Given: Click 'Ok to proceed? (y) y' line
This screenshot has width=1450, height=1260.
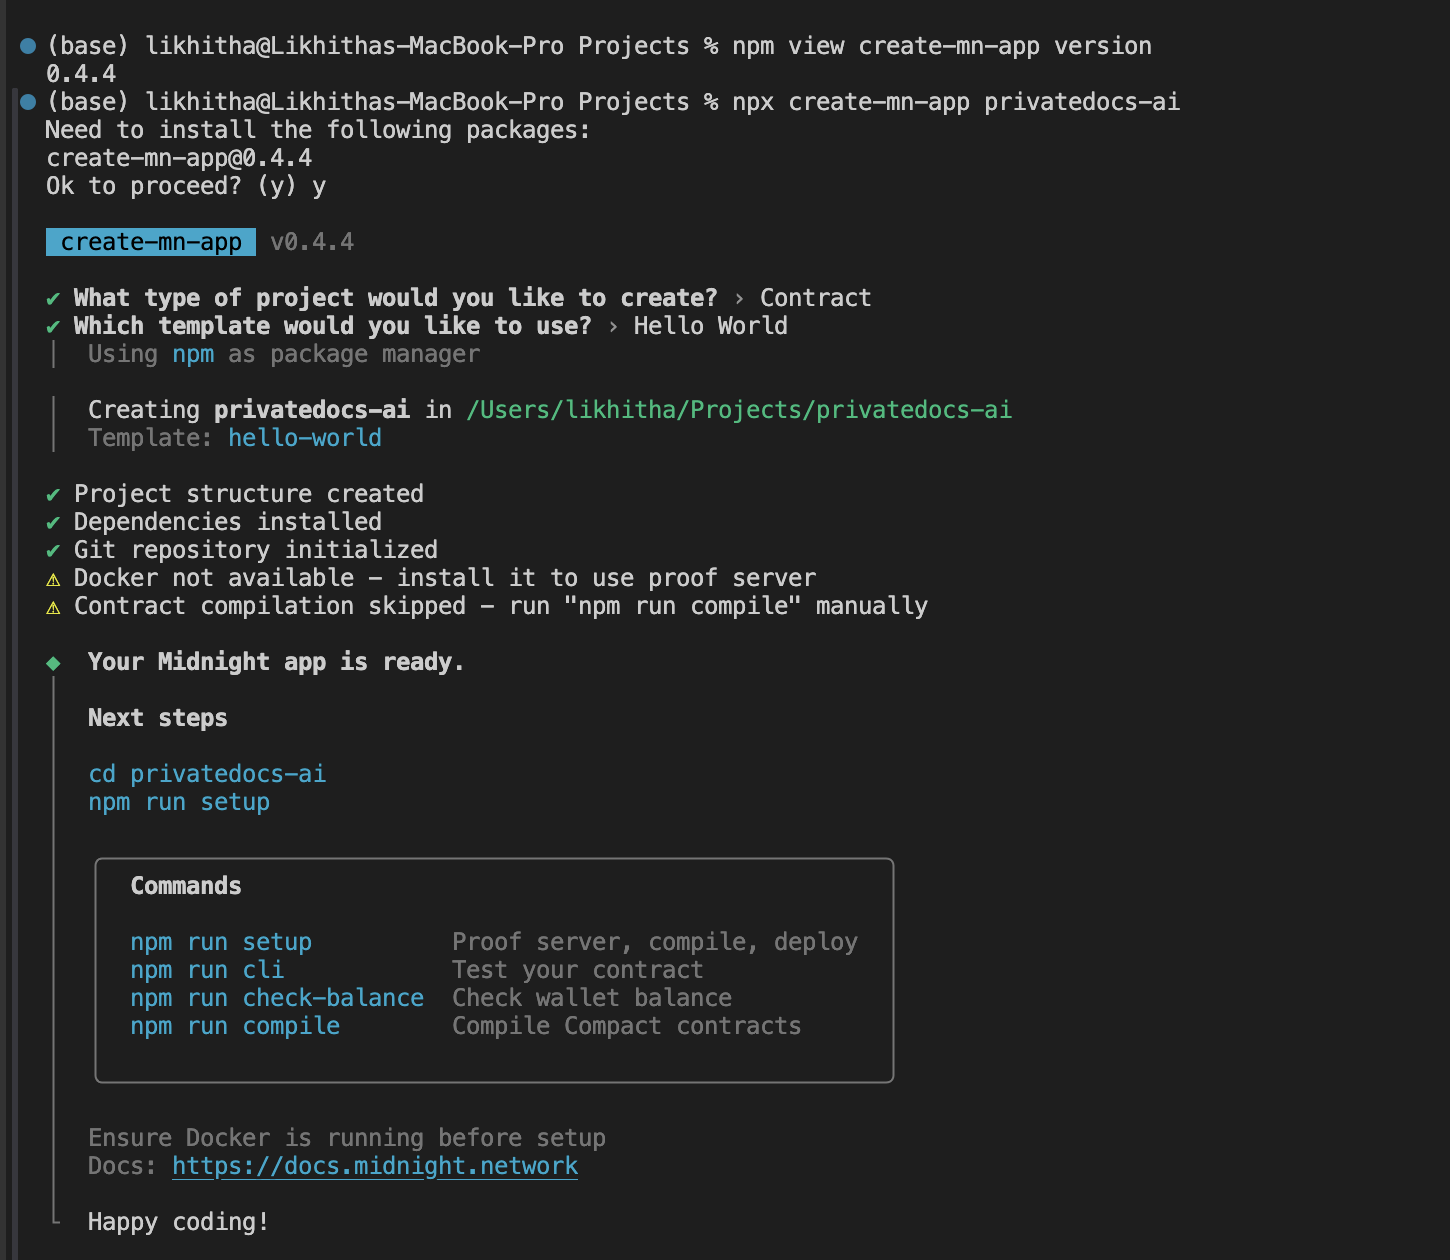Looking at the screenshot, I should (186, 186).
